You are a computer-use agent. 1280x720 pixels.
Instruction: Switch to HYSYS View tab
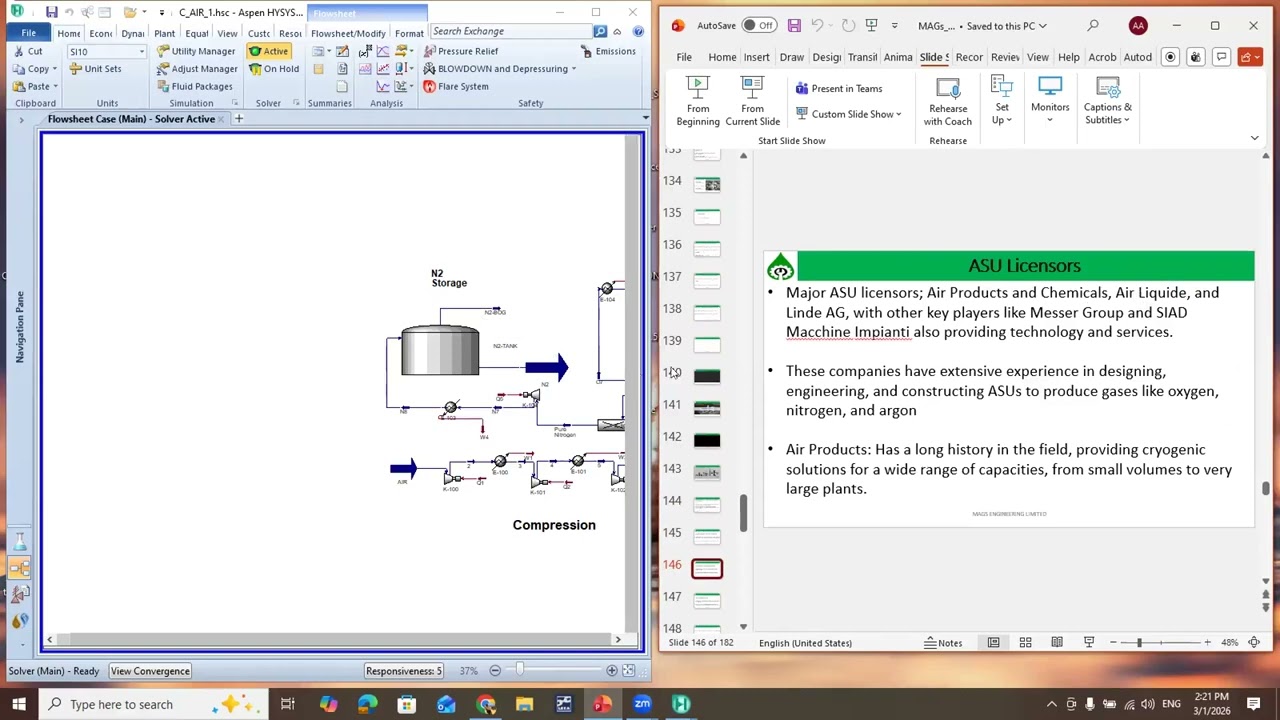tap(227, 33)
